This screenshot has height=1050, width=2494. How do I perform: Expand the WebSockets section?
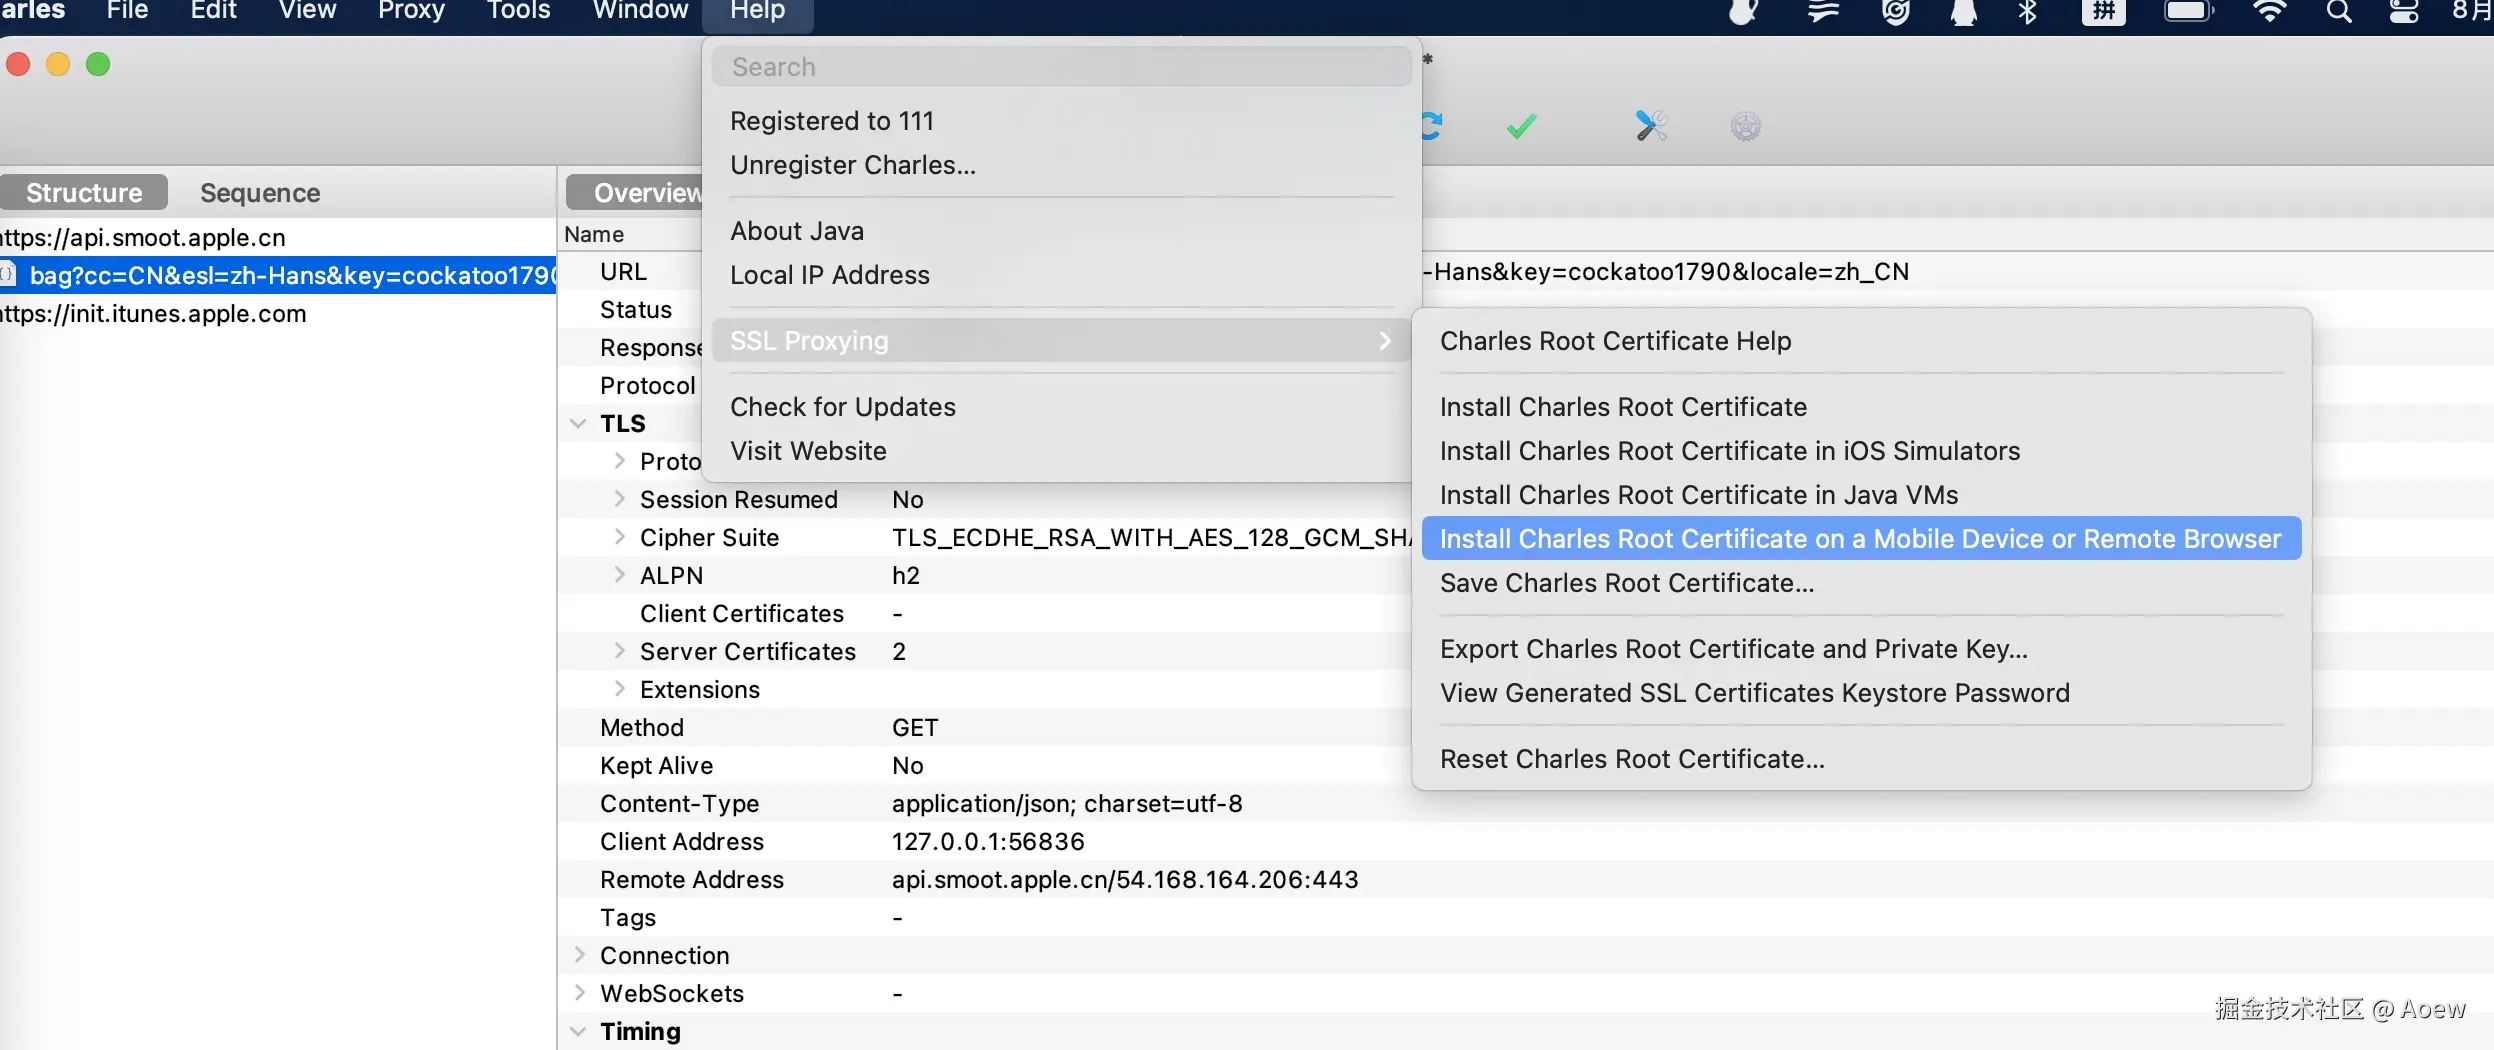coord(579,993)
